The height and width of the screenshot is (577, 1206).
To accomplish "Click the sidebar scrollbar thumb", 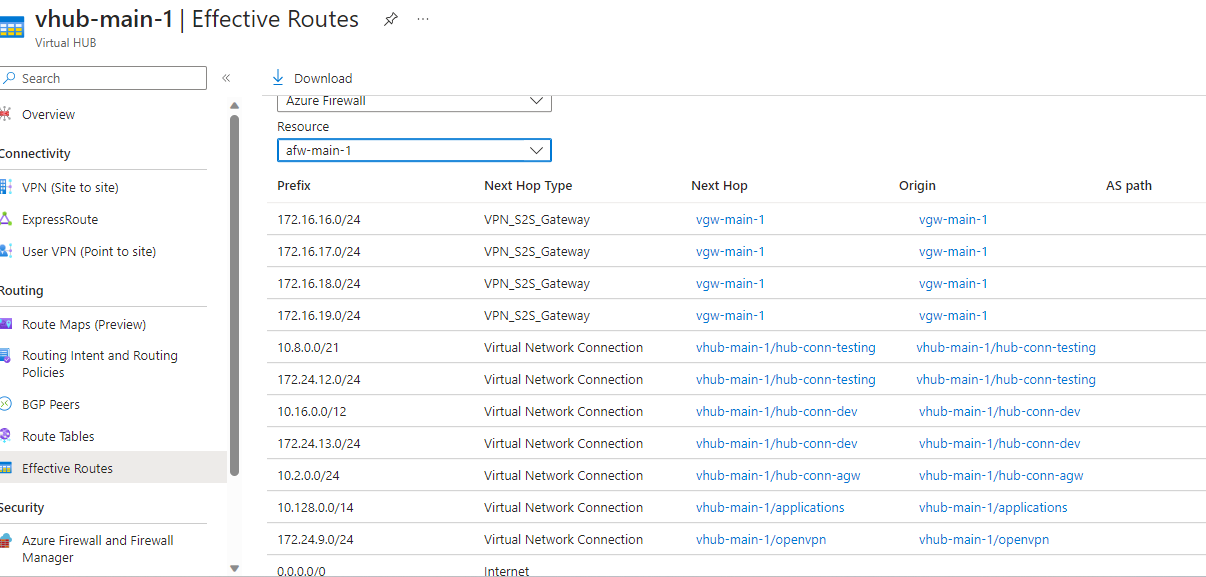I will tap(234, 295).
